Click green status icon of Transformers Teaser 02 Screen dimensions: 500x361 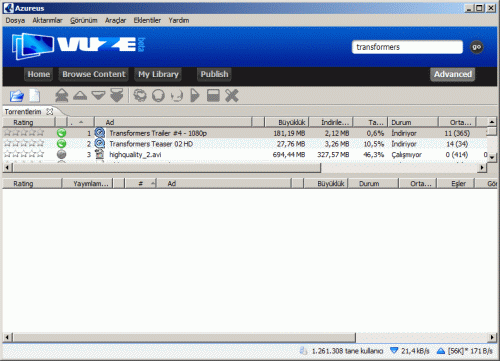[61, 144]
